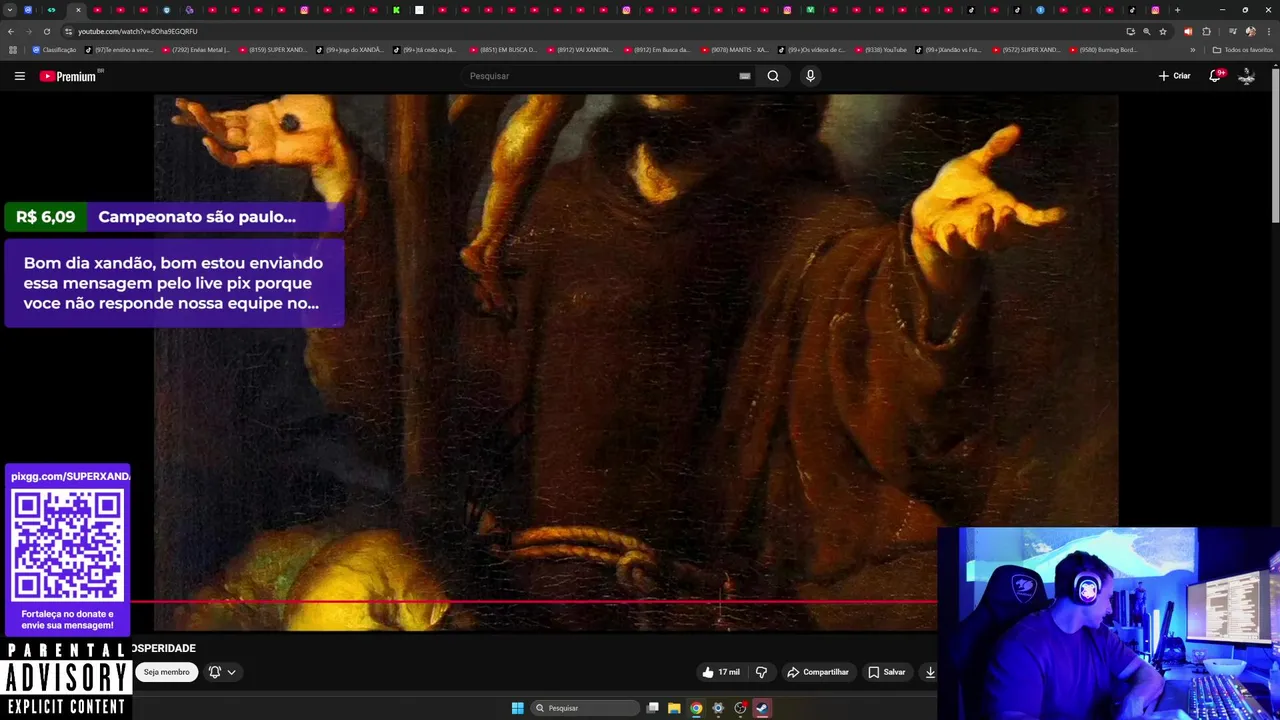Save the video with Salvar
Screen dimensions: 1280x720
[x=887, y=672]
